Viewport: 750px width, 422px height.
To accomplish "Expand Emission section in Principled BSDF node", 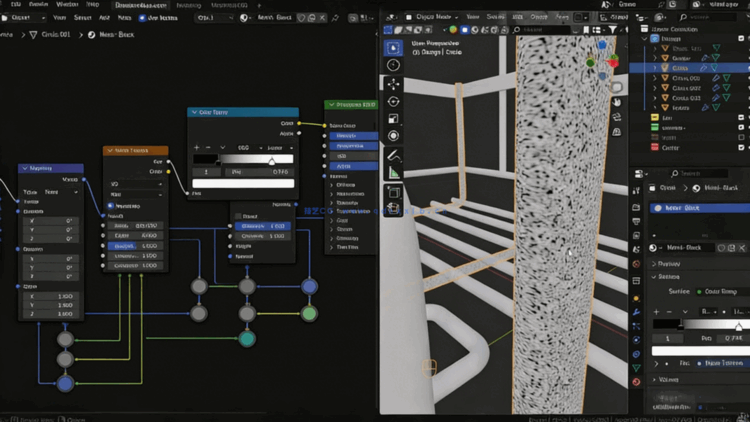I will 331,238.
